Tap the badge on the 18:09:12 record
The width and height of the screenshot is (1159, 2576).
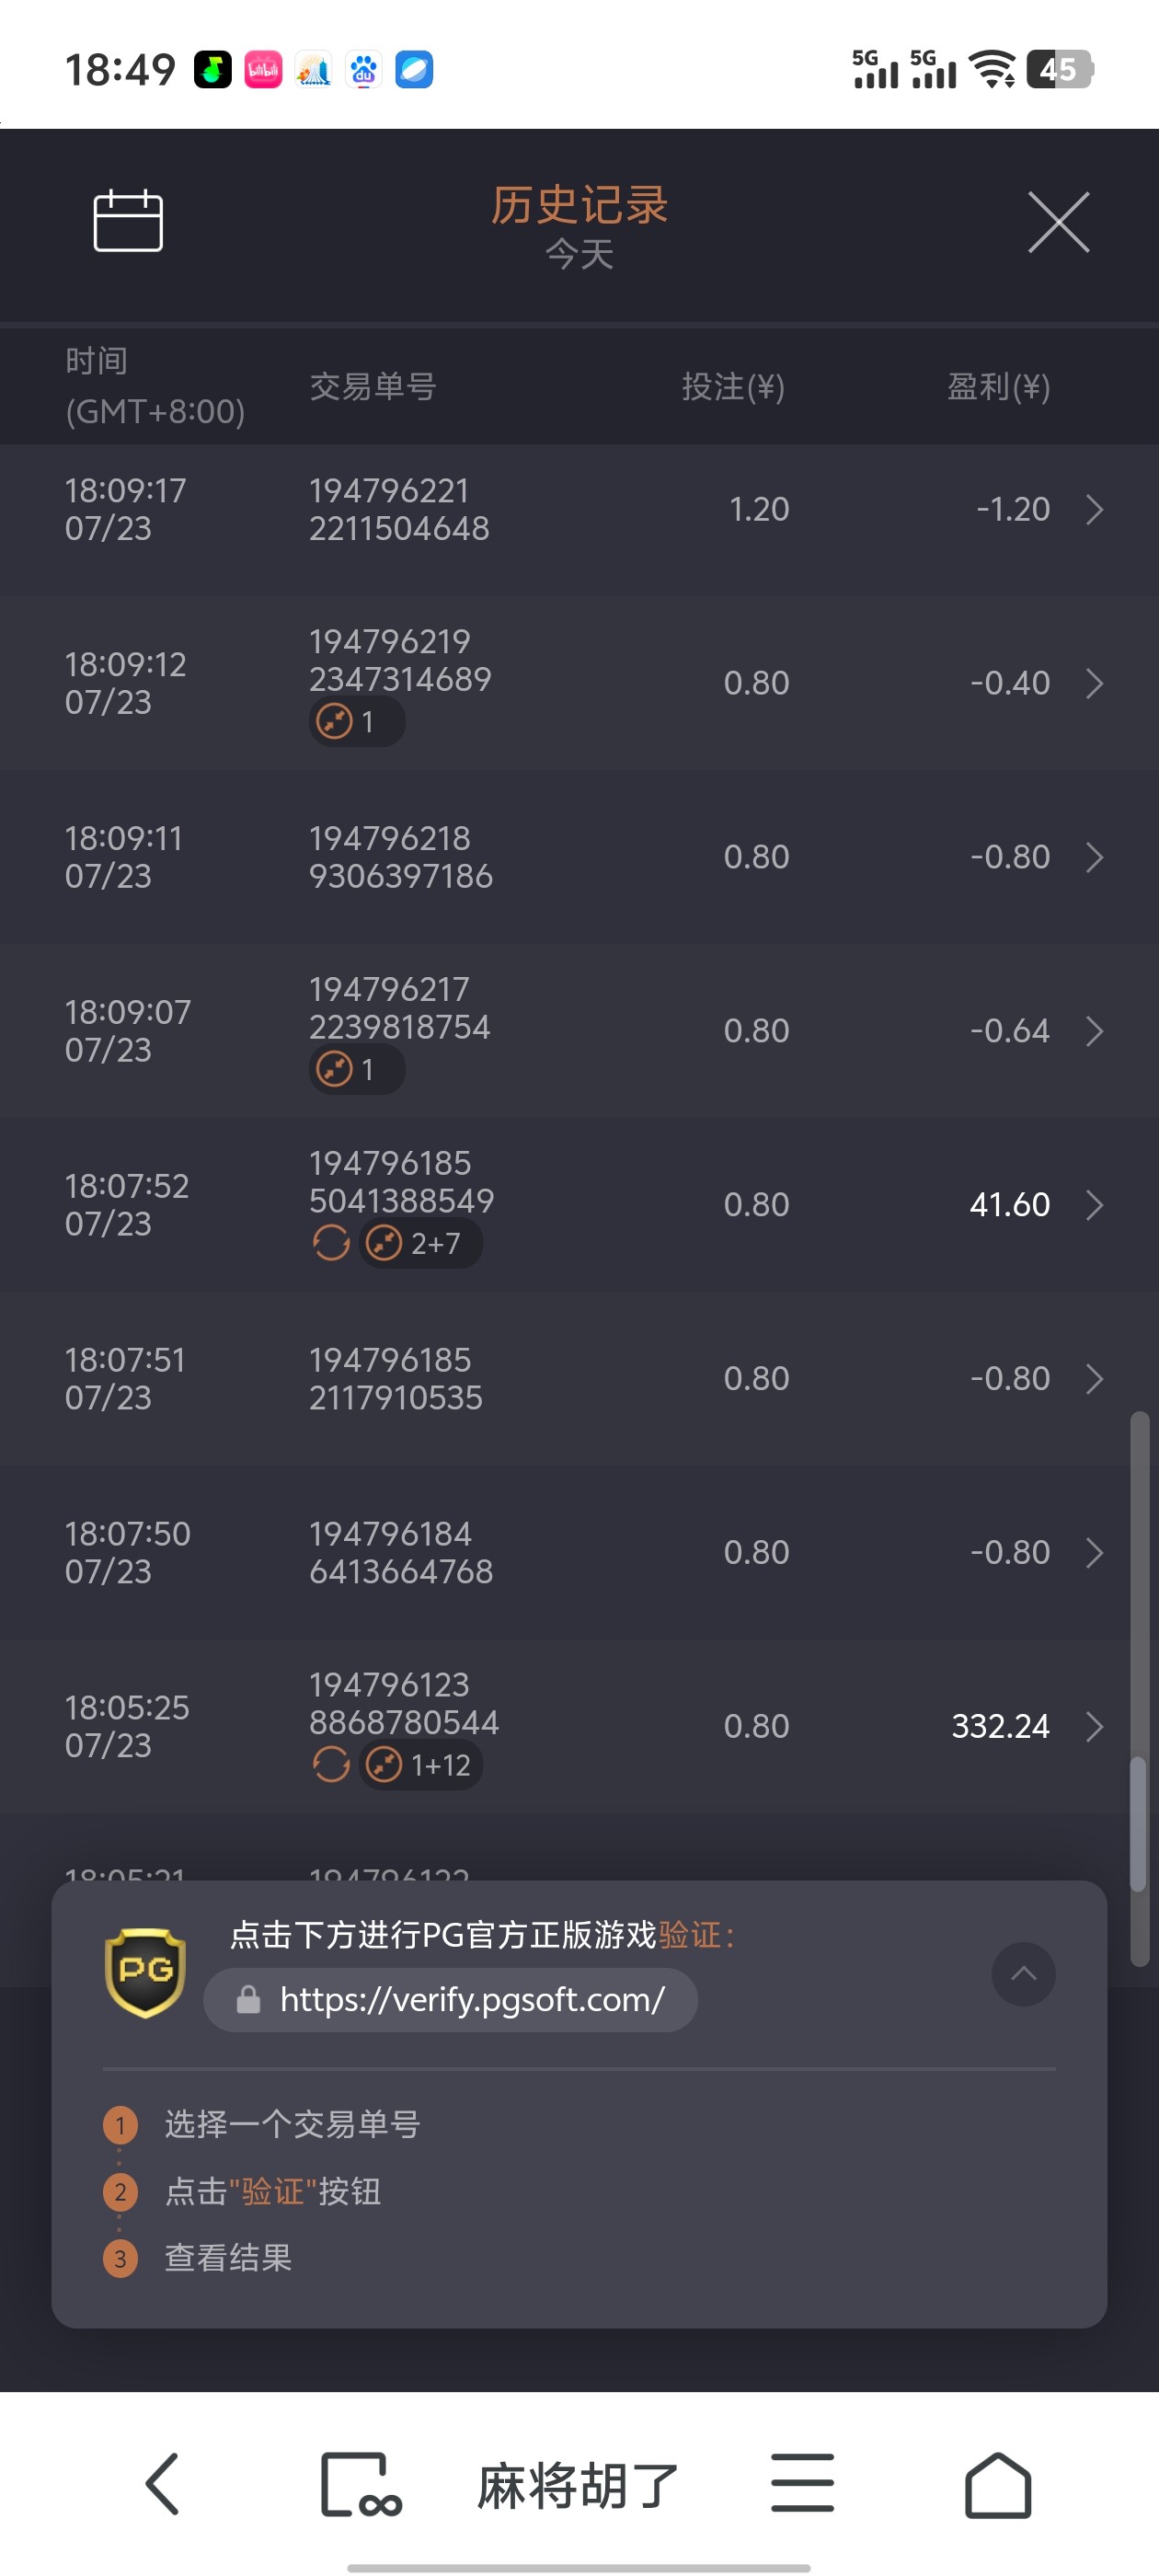(x=356, y=721)
